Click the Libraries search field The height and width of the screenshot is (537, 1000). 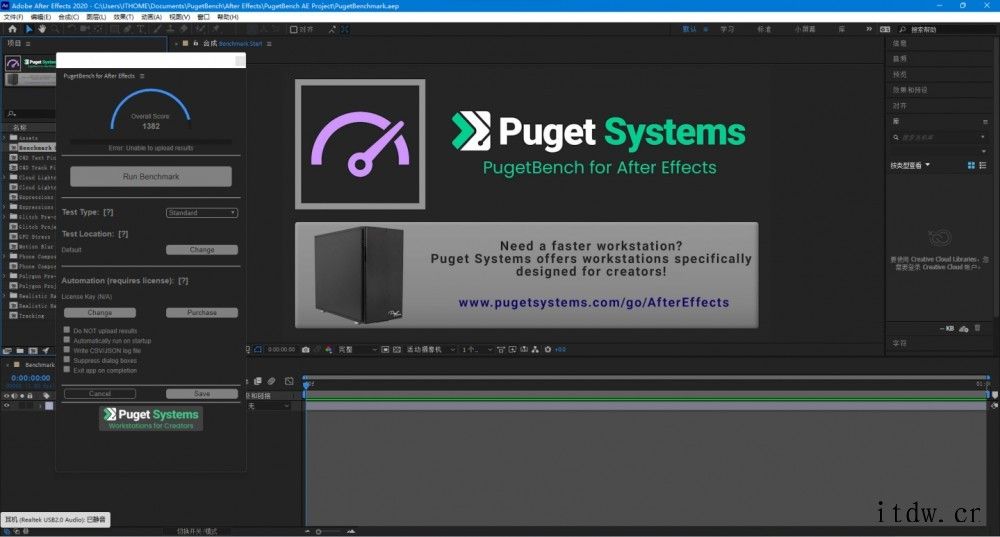[x=938, y=137]
